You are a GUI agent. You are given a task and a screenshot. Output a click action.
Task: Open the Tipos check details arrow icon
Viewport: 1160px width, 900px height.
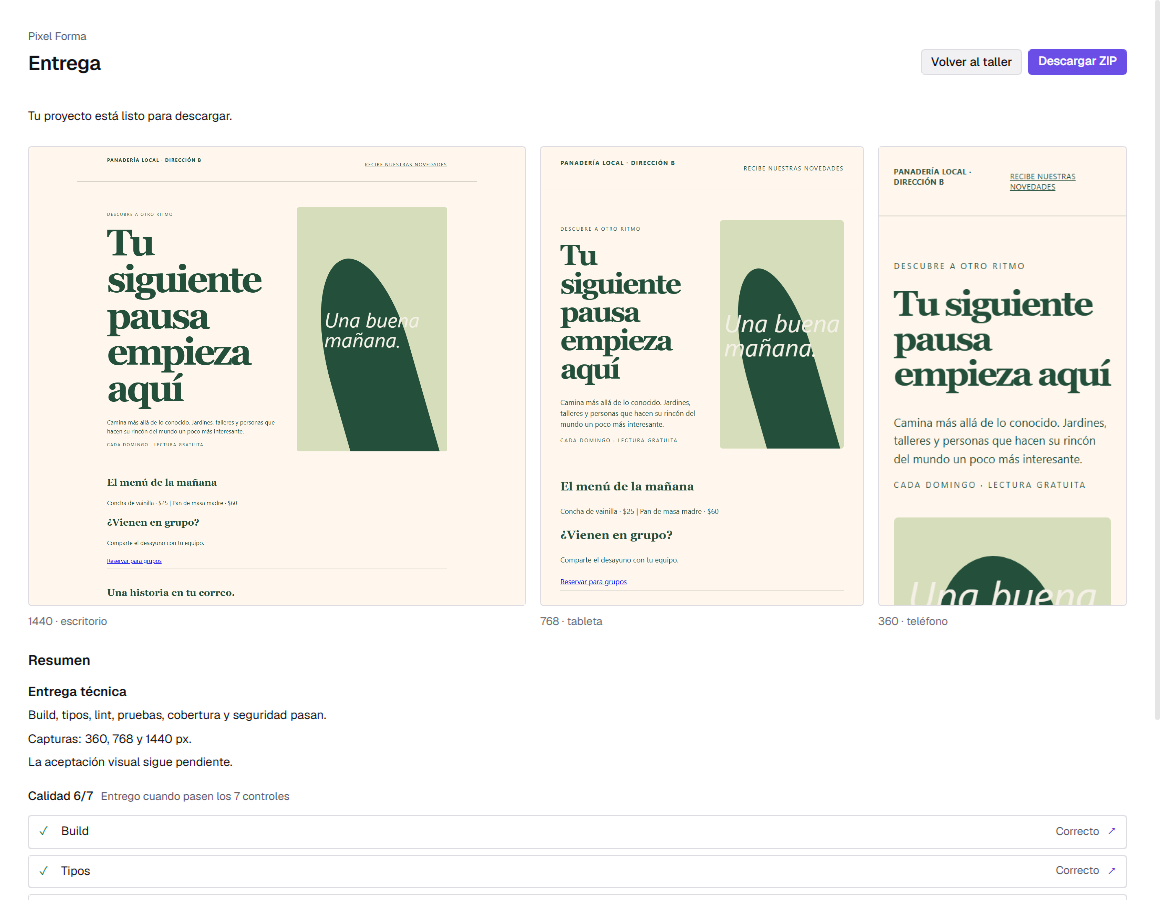(1111, 870)
